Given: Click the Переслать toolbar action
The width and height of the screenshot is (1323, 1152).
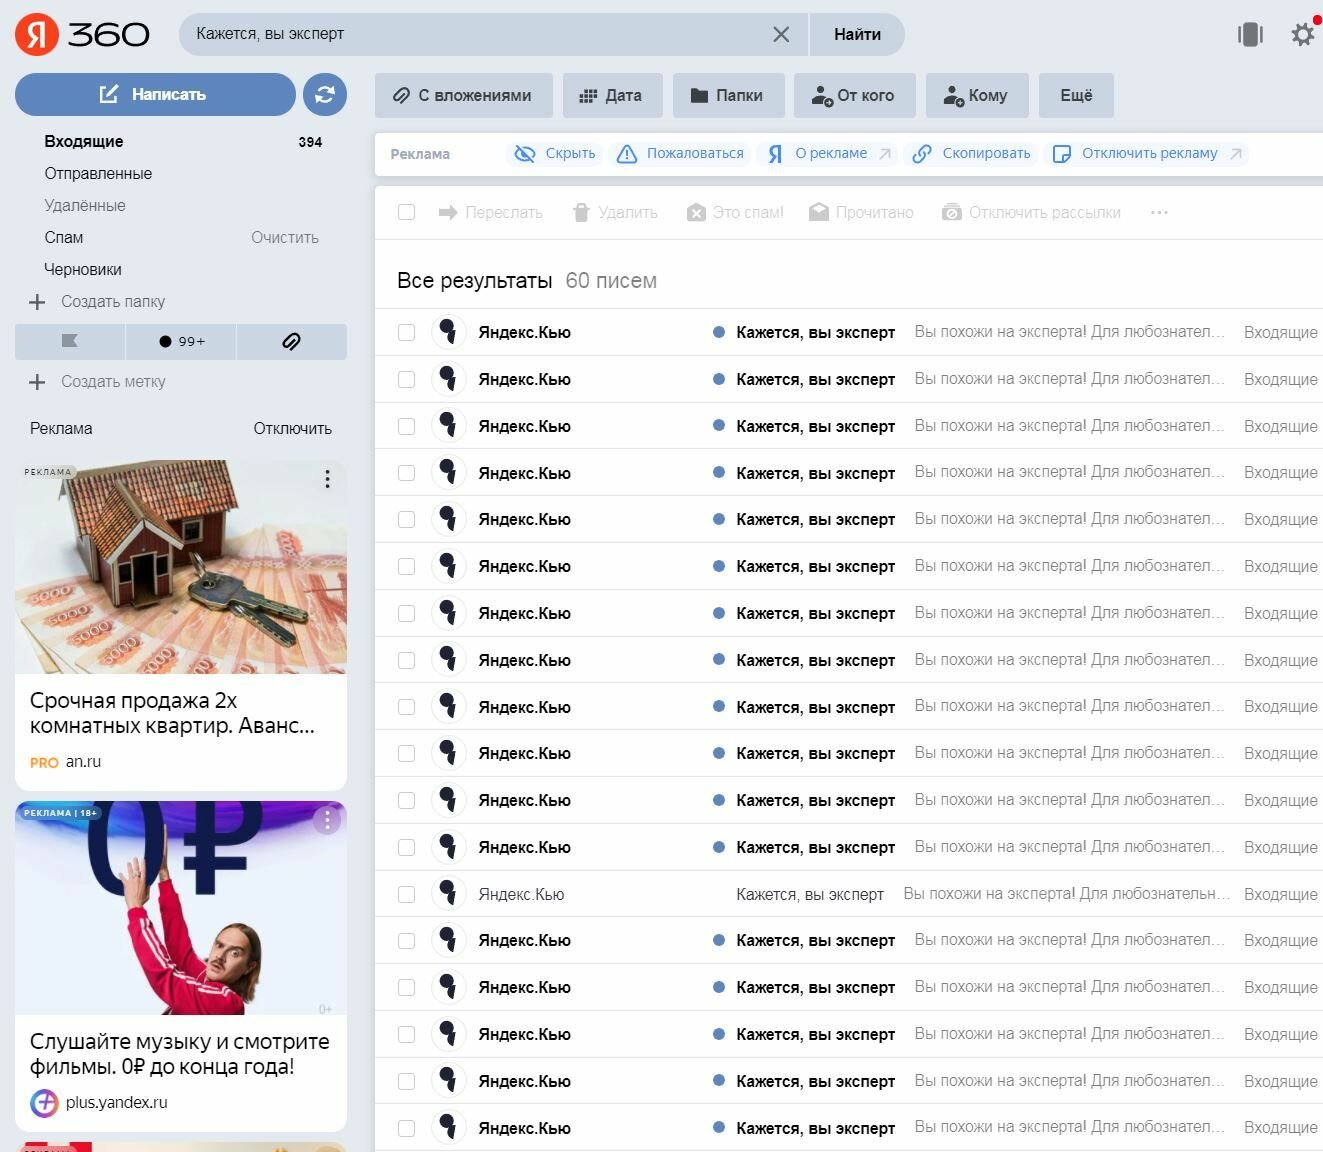Looking at the screenshot, I should 491,212.
